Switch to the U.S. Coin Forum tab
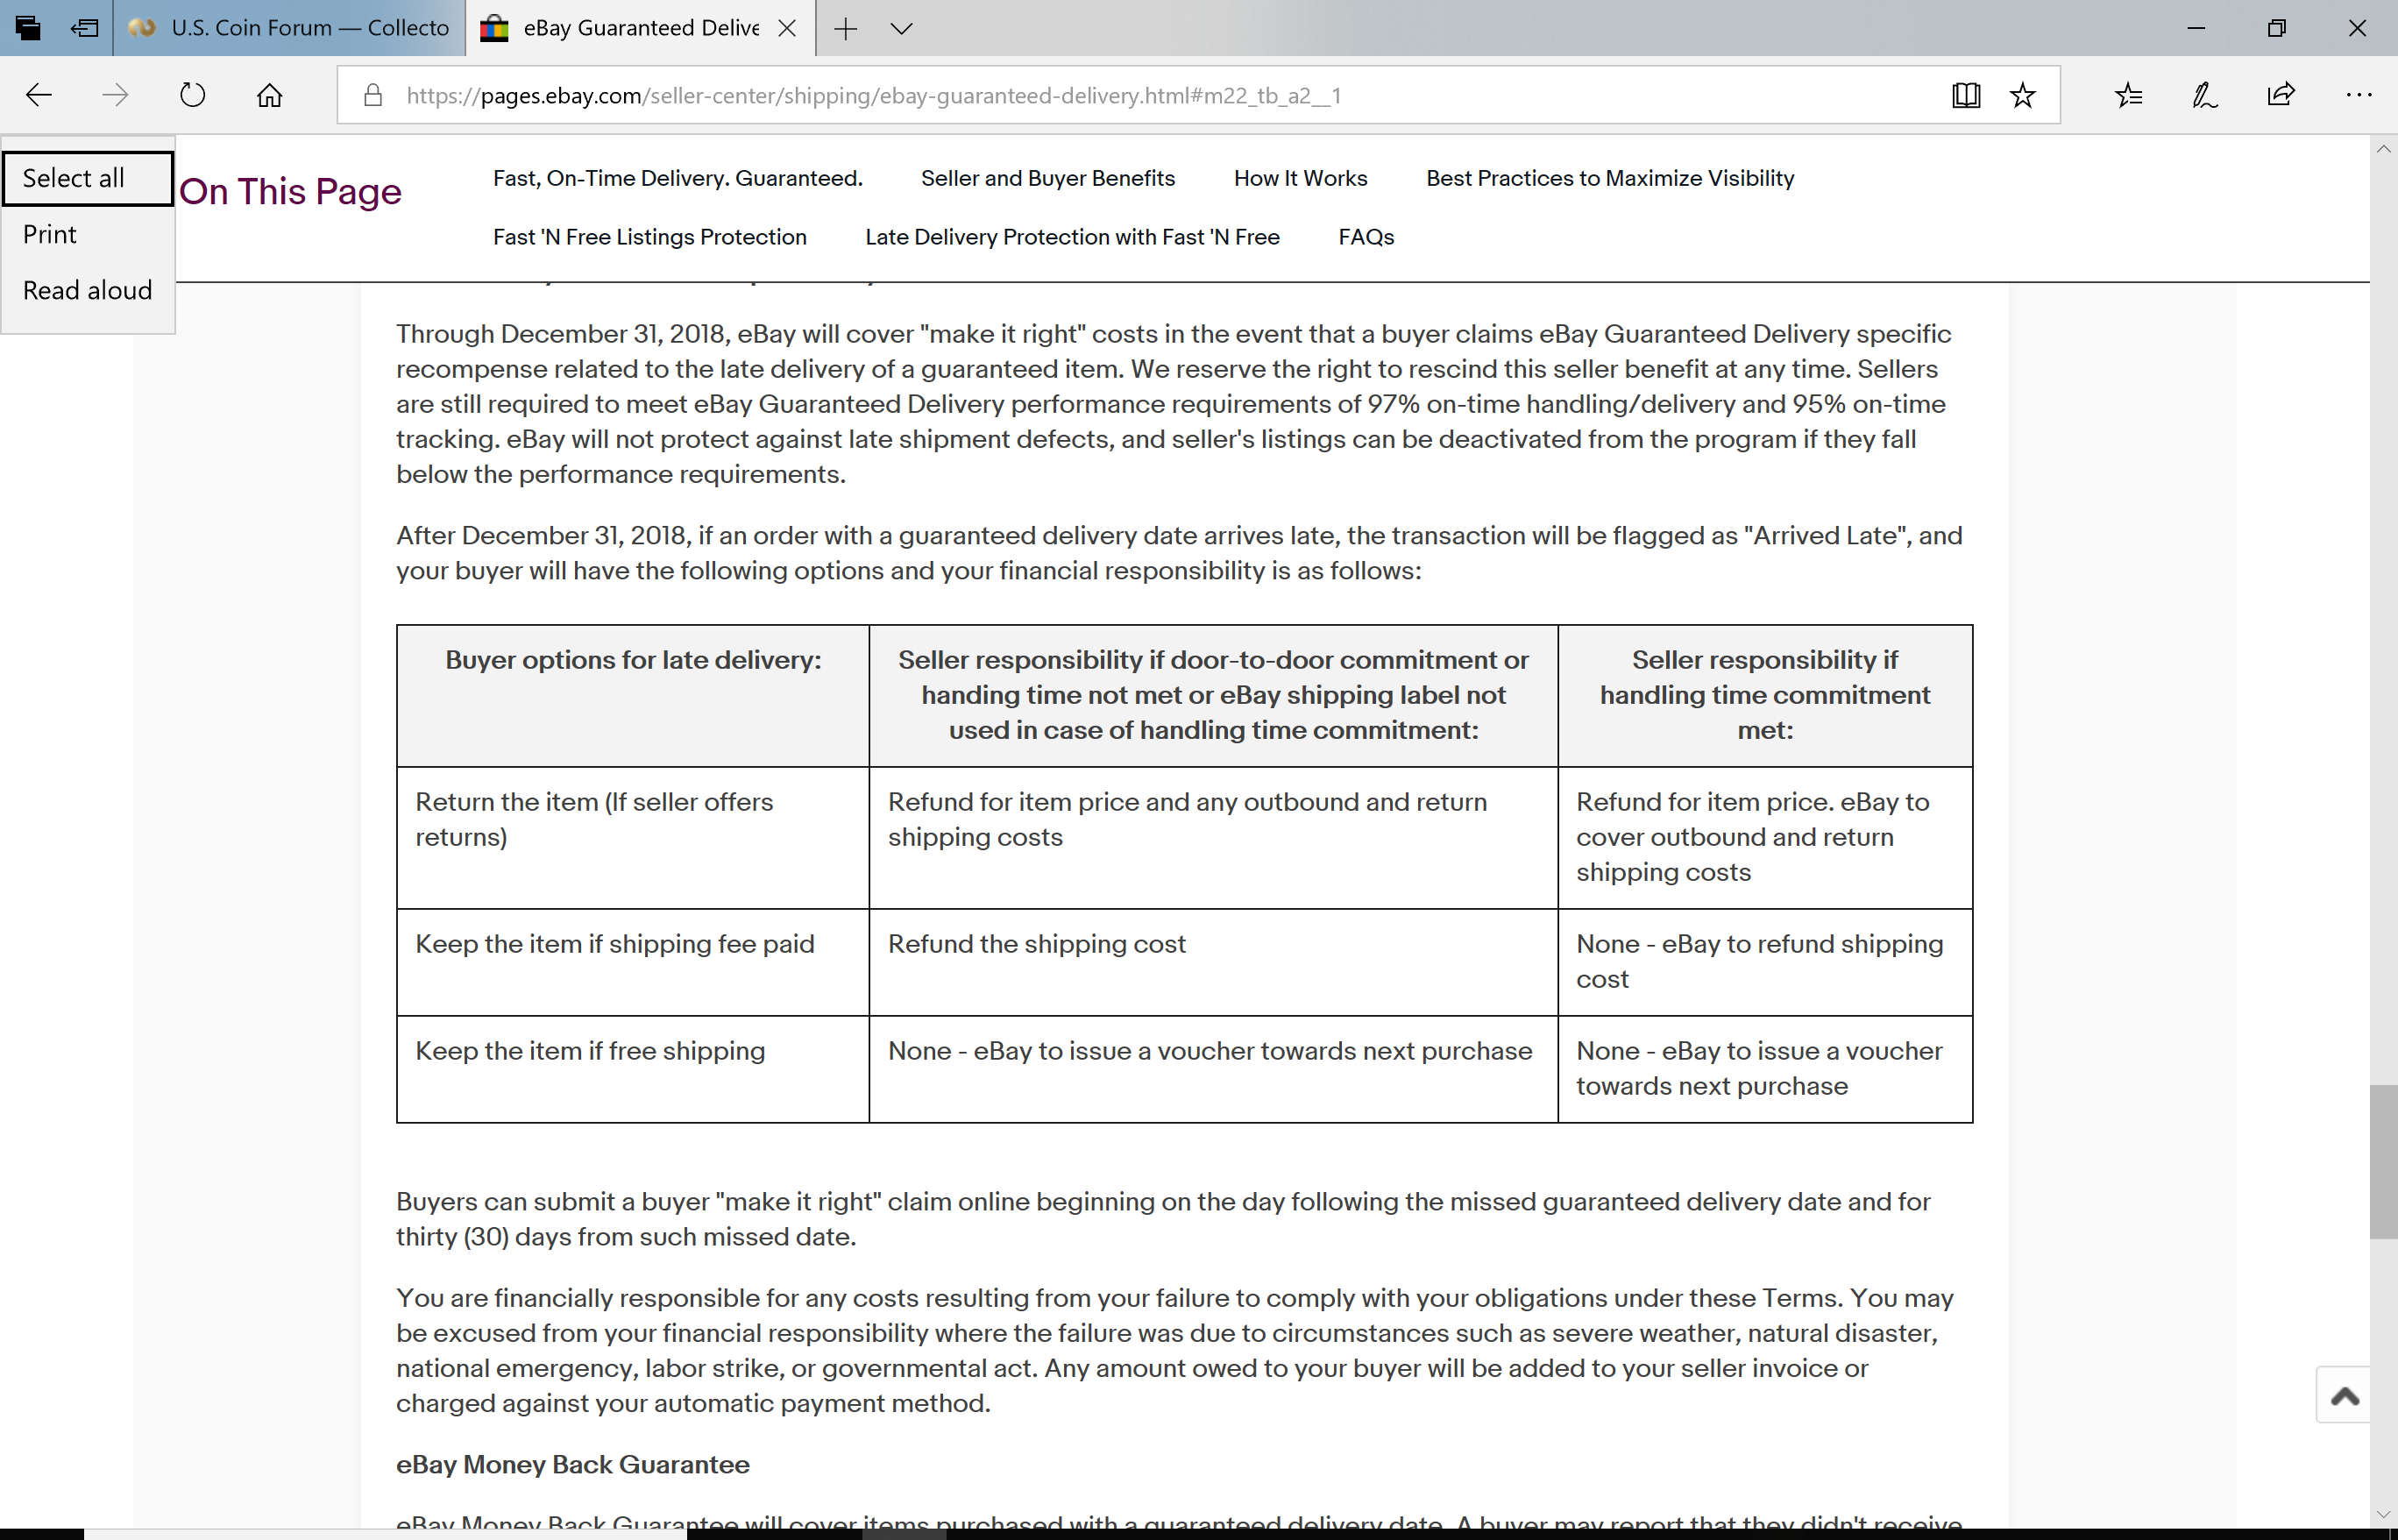Viewport: 2398px width, 1540px height. [x=290, y=28]
